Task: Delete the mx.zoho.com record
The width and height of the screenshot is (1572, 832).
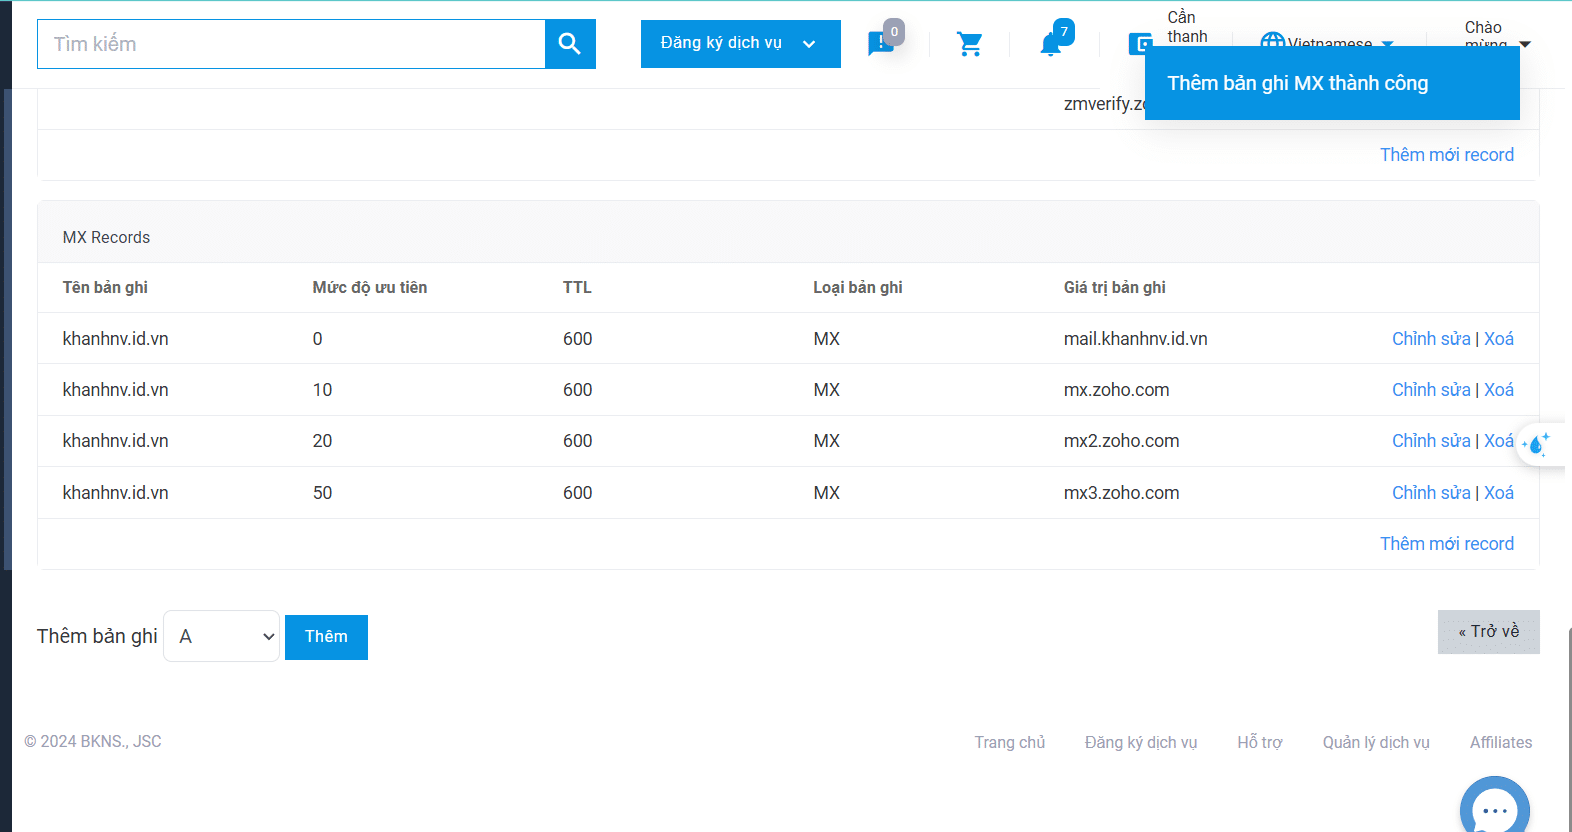Action: pyautogui.click(x=1498, y=390)
